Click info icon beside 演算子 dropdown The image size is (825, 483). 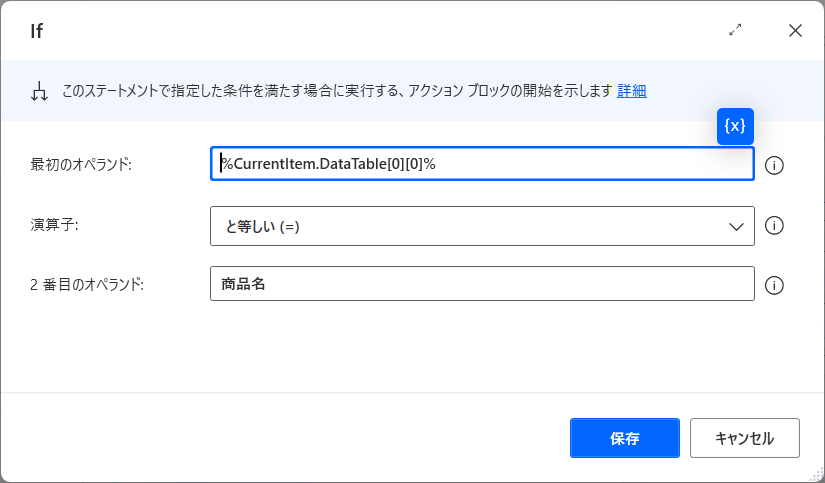point(774,226)
